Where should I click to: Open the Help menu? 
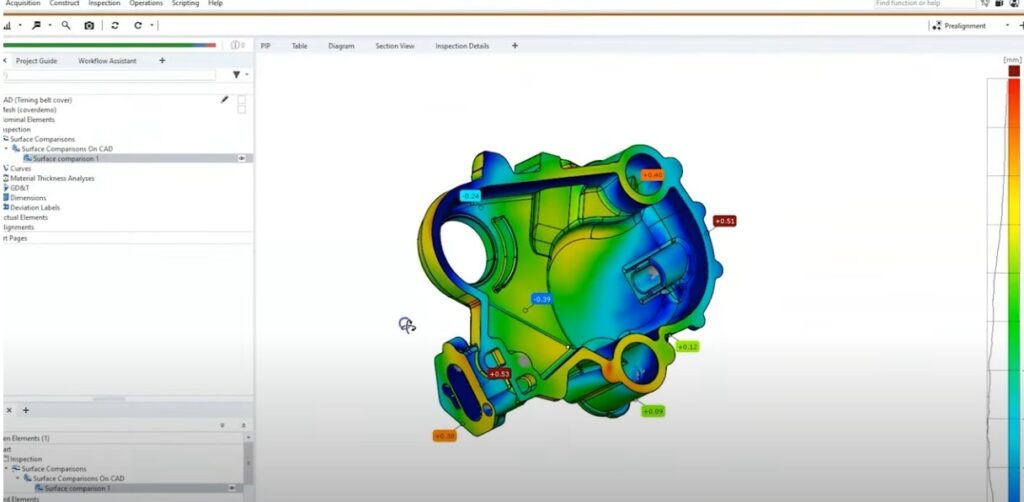coord(215,3)
